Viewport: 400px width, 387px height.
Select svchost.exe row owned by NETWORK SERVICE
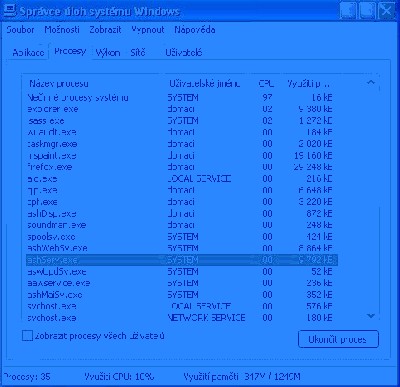(x=182, y=318)
